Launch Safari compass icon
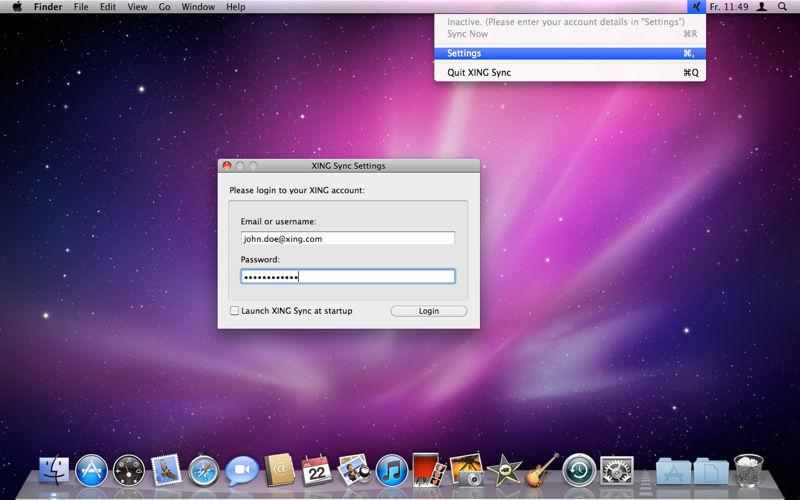This screenshot has height=500, width=800. [204, 470]
